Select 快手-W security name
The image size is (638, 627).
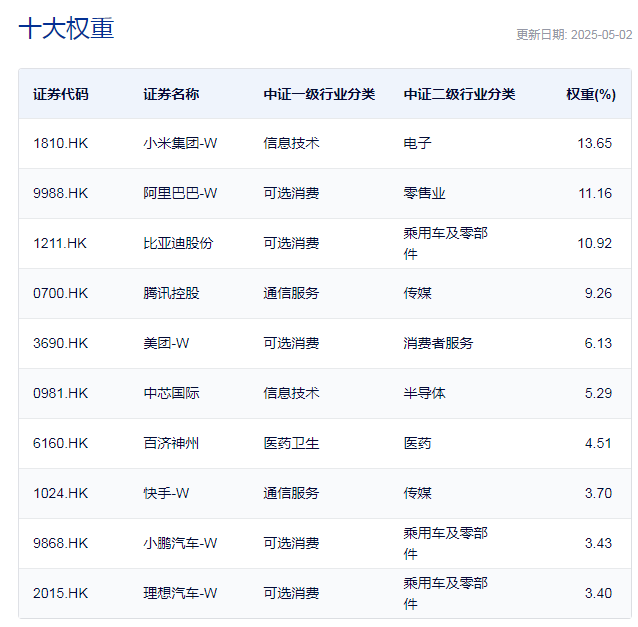166,494
